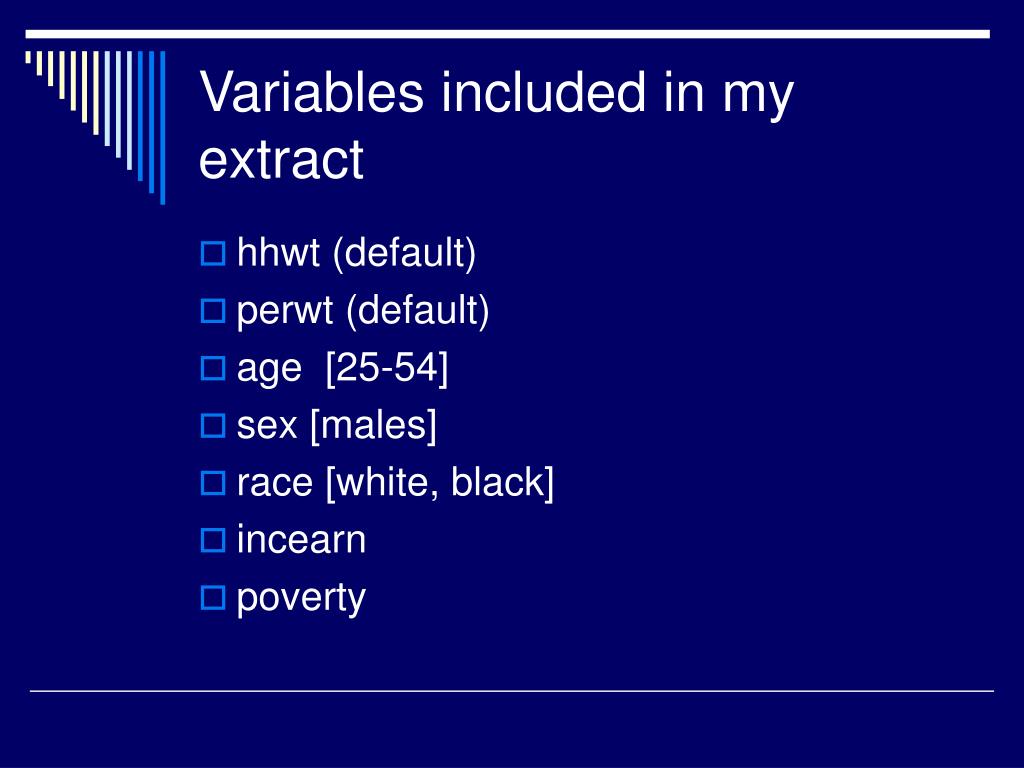This screenshot has width=1024, height=768.
Task: Click the thick white line at slide top
Action: (507, 34)
